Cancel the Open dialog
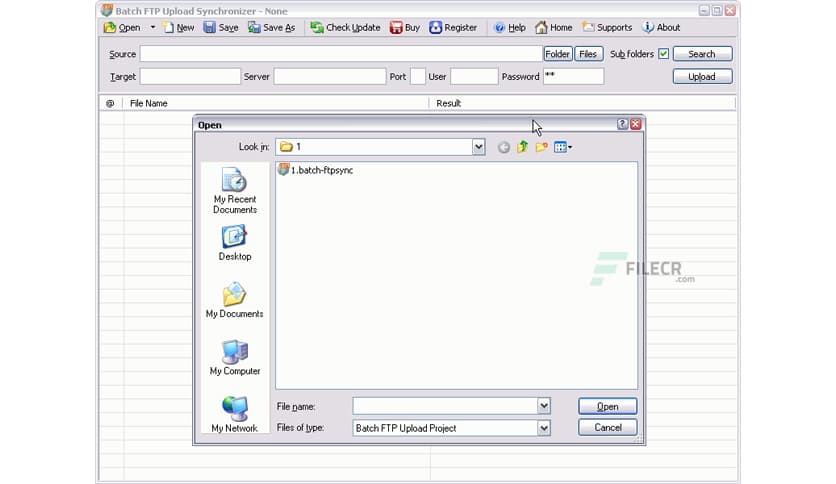Viewport: 836px width, 484px height. [607, 427]
